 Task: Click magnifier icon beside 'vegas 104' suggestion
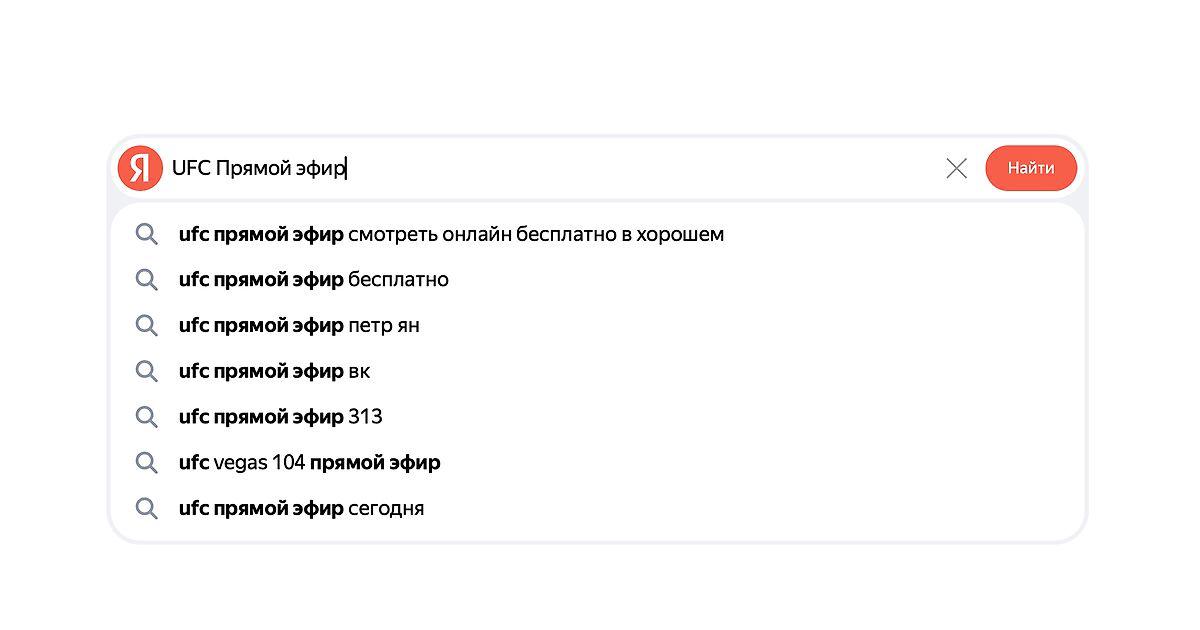coord(147,463)
